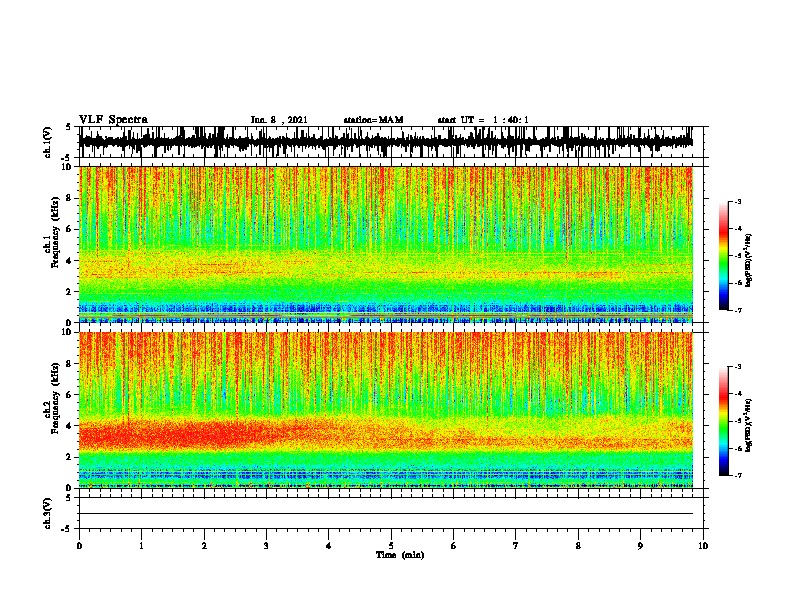Click the ch.2 colorbar log(PSD) unit label
The width and height of the screenshot is (792, 612).
748,425
